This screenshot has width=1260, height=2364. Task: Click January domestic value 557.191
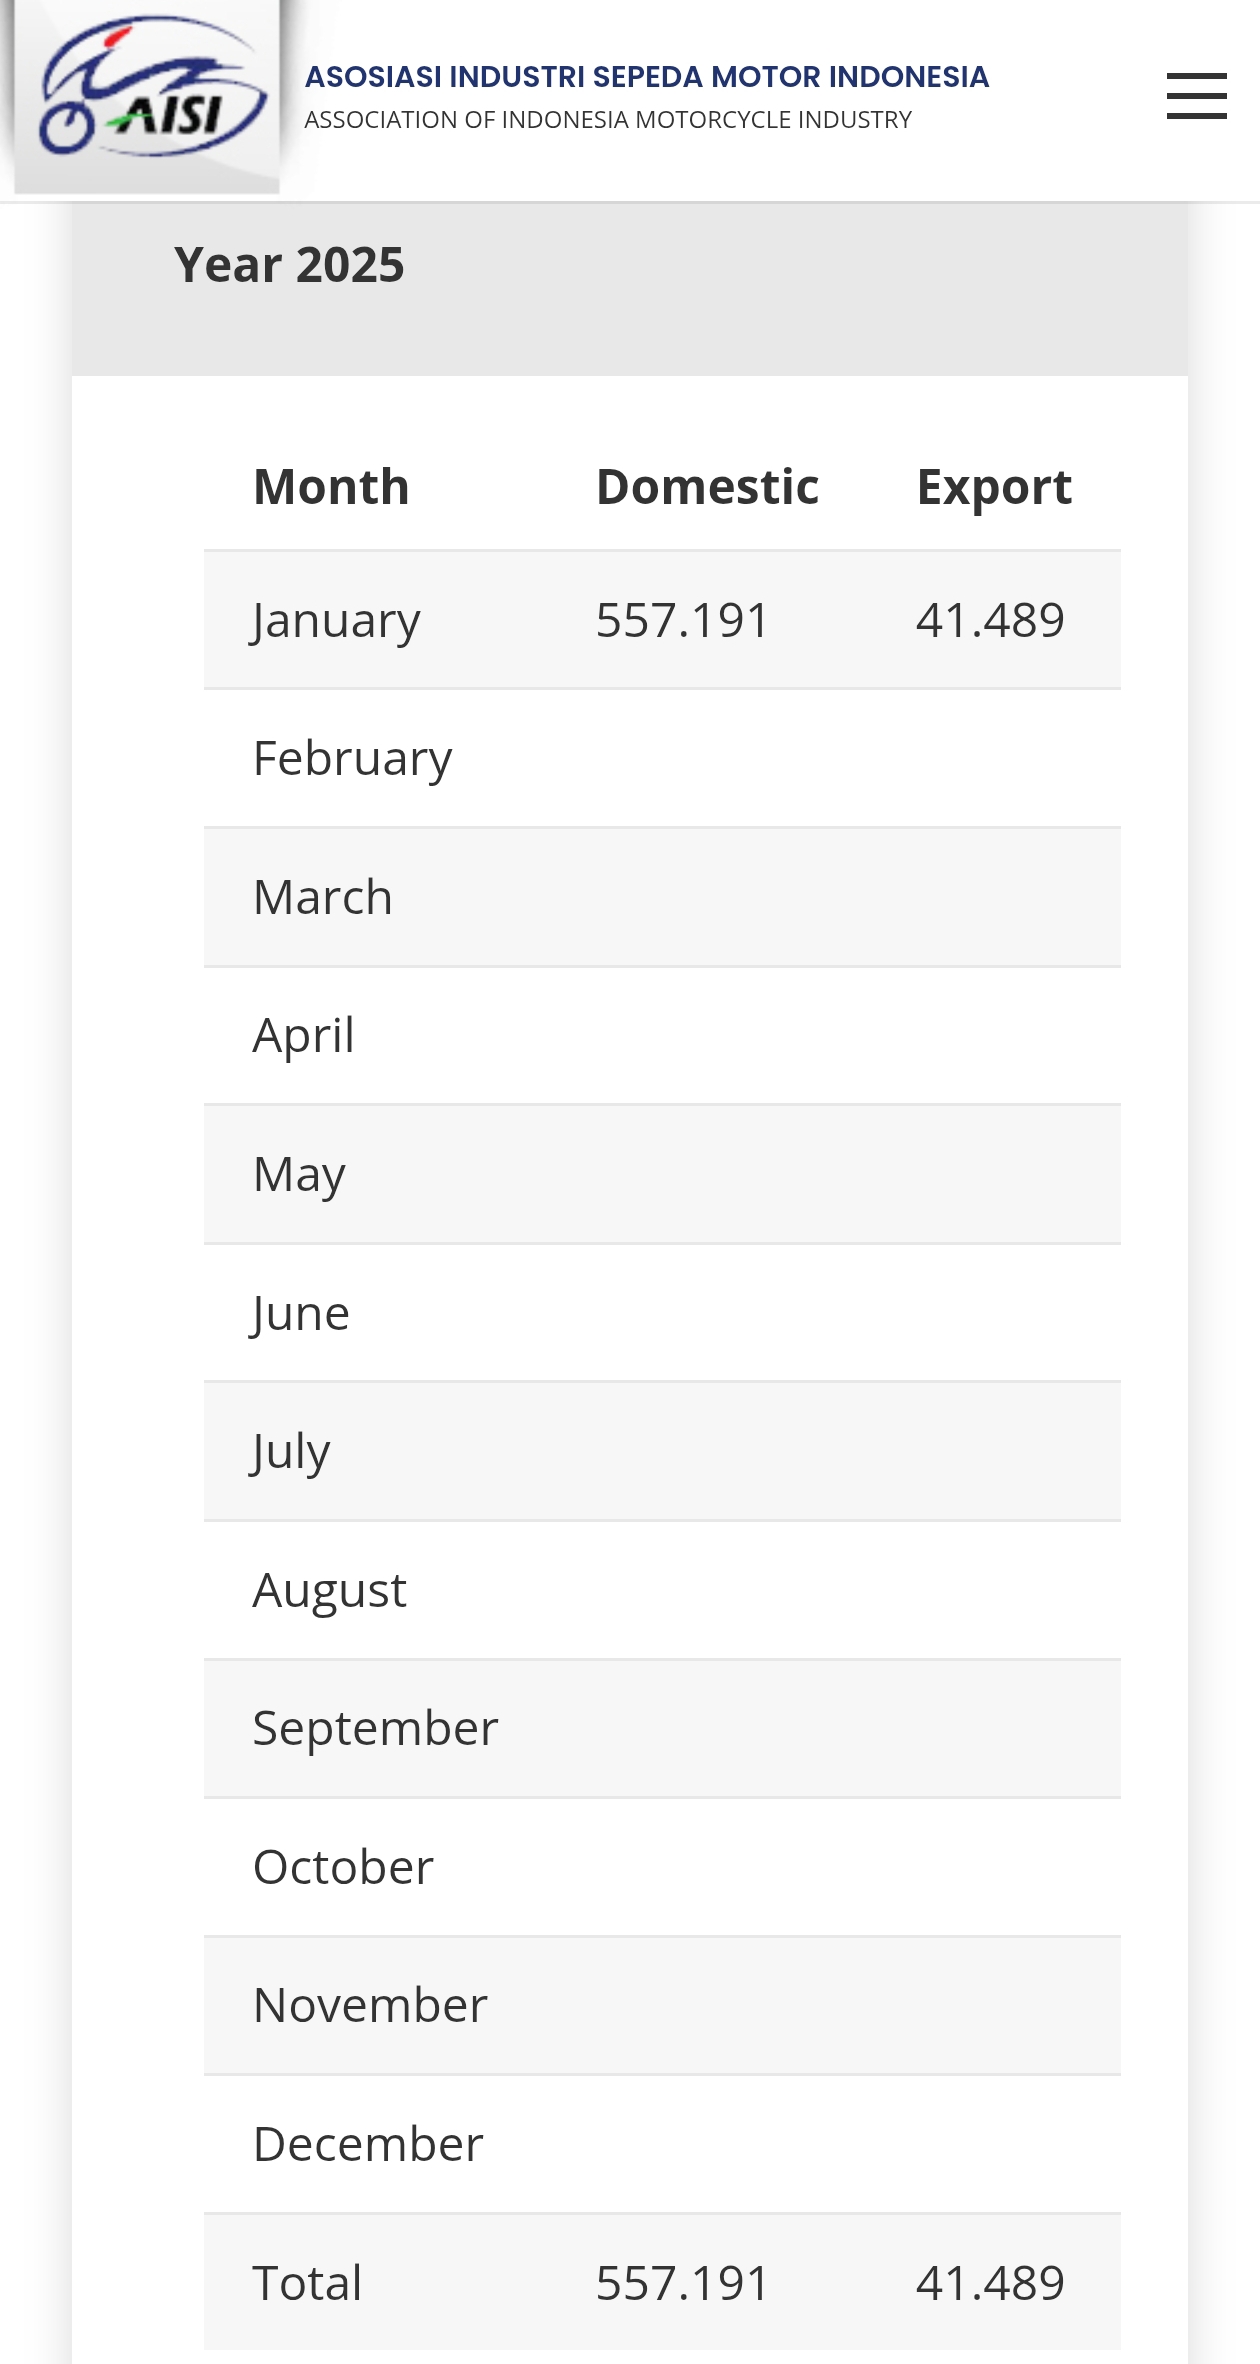point(682,620)
